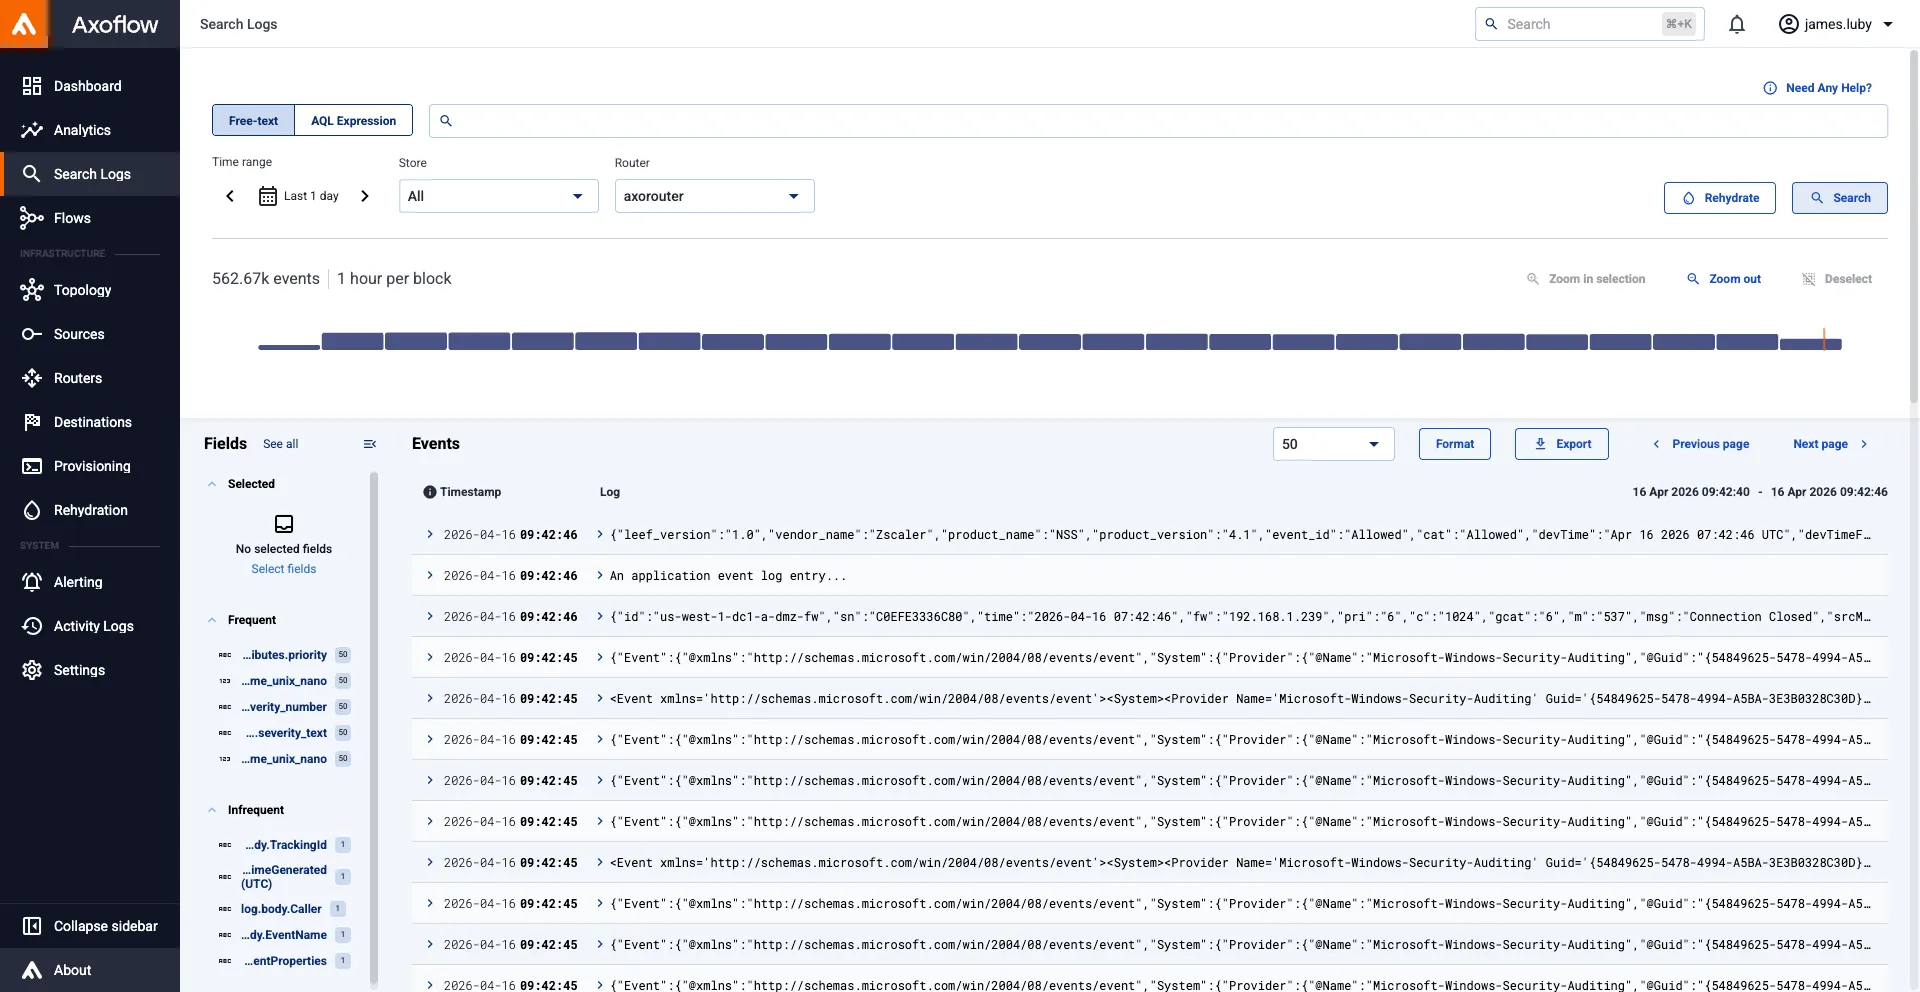1920x992 pixels.
Task: Expand the Zscaler log message content
Action: click(x=600, y=535)
